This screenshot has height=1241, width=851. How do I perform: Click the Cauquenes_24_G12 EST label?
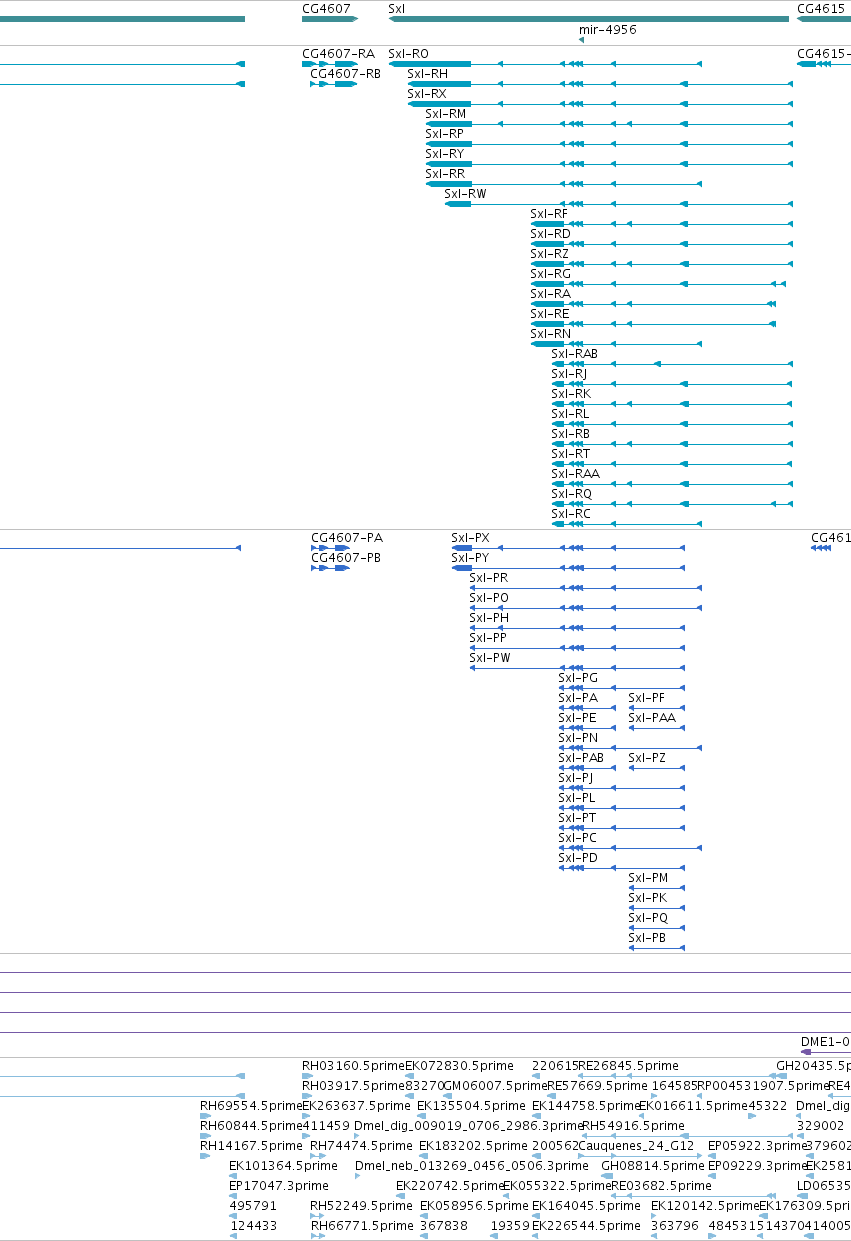636,1146
